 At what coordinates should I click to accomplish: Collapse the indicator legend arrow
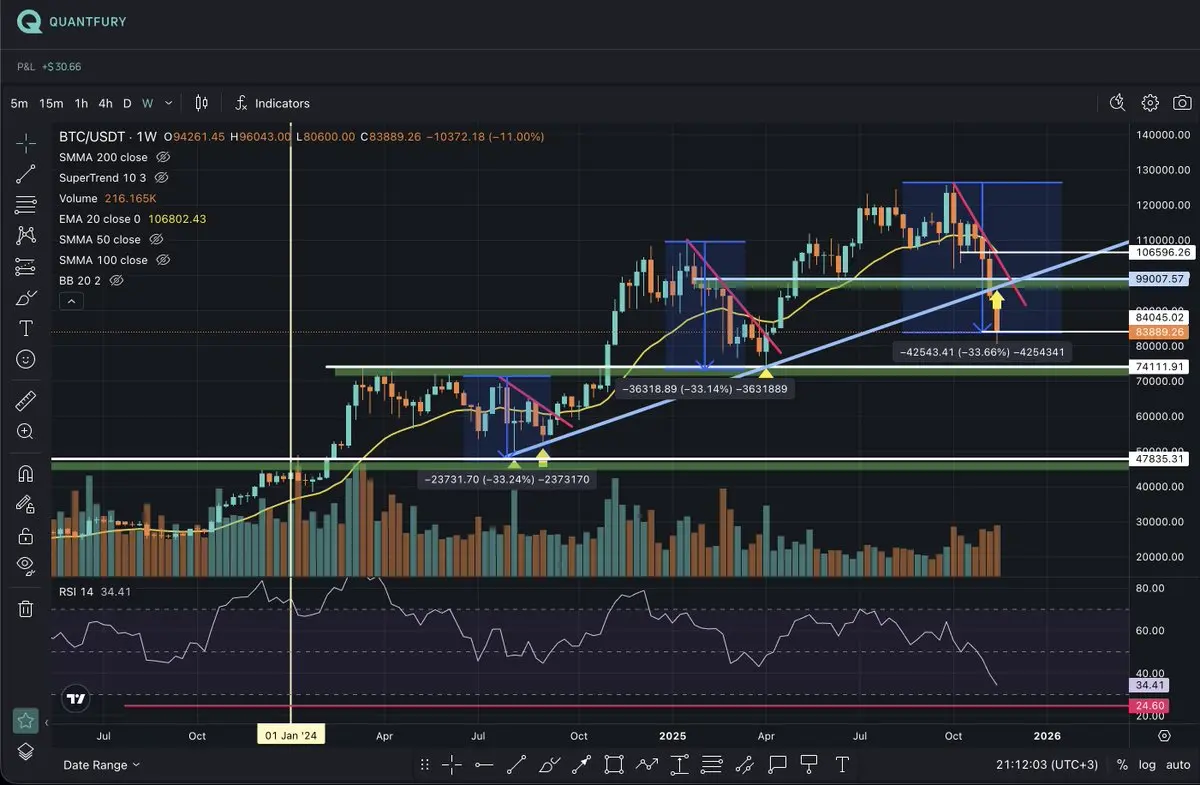(69, 300)
